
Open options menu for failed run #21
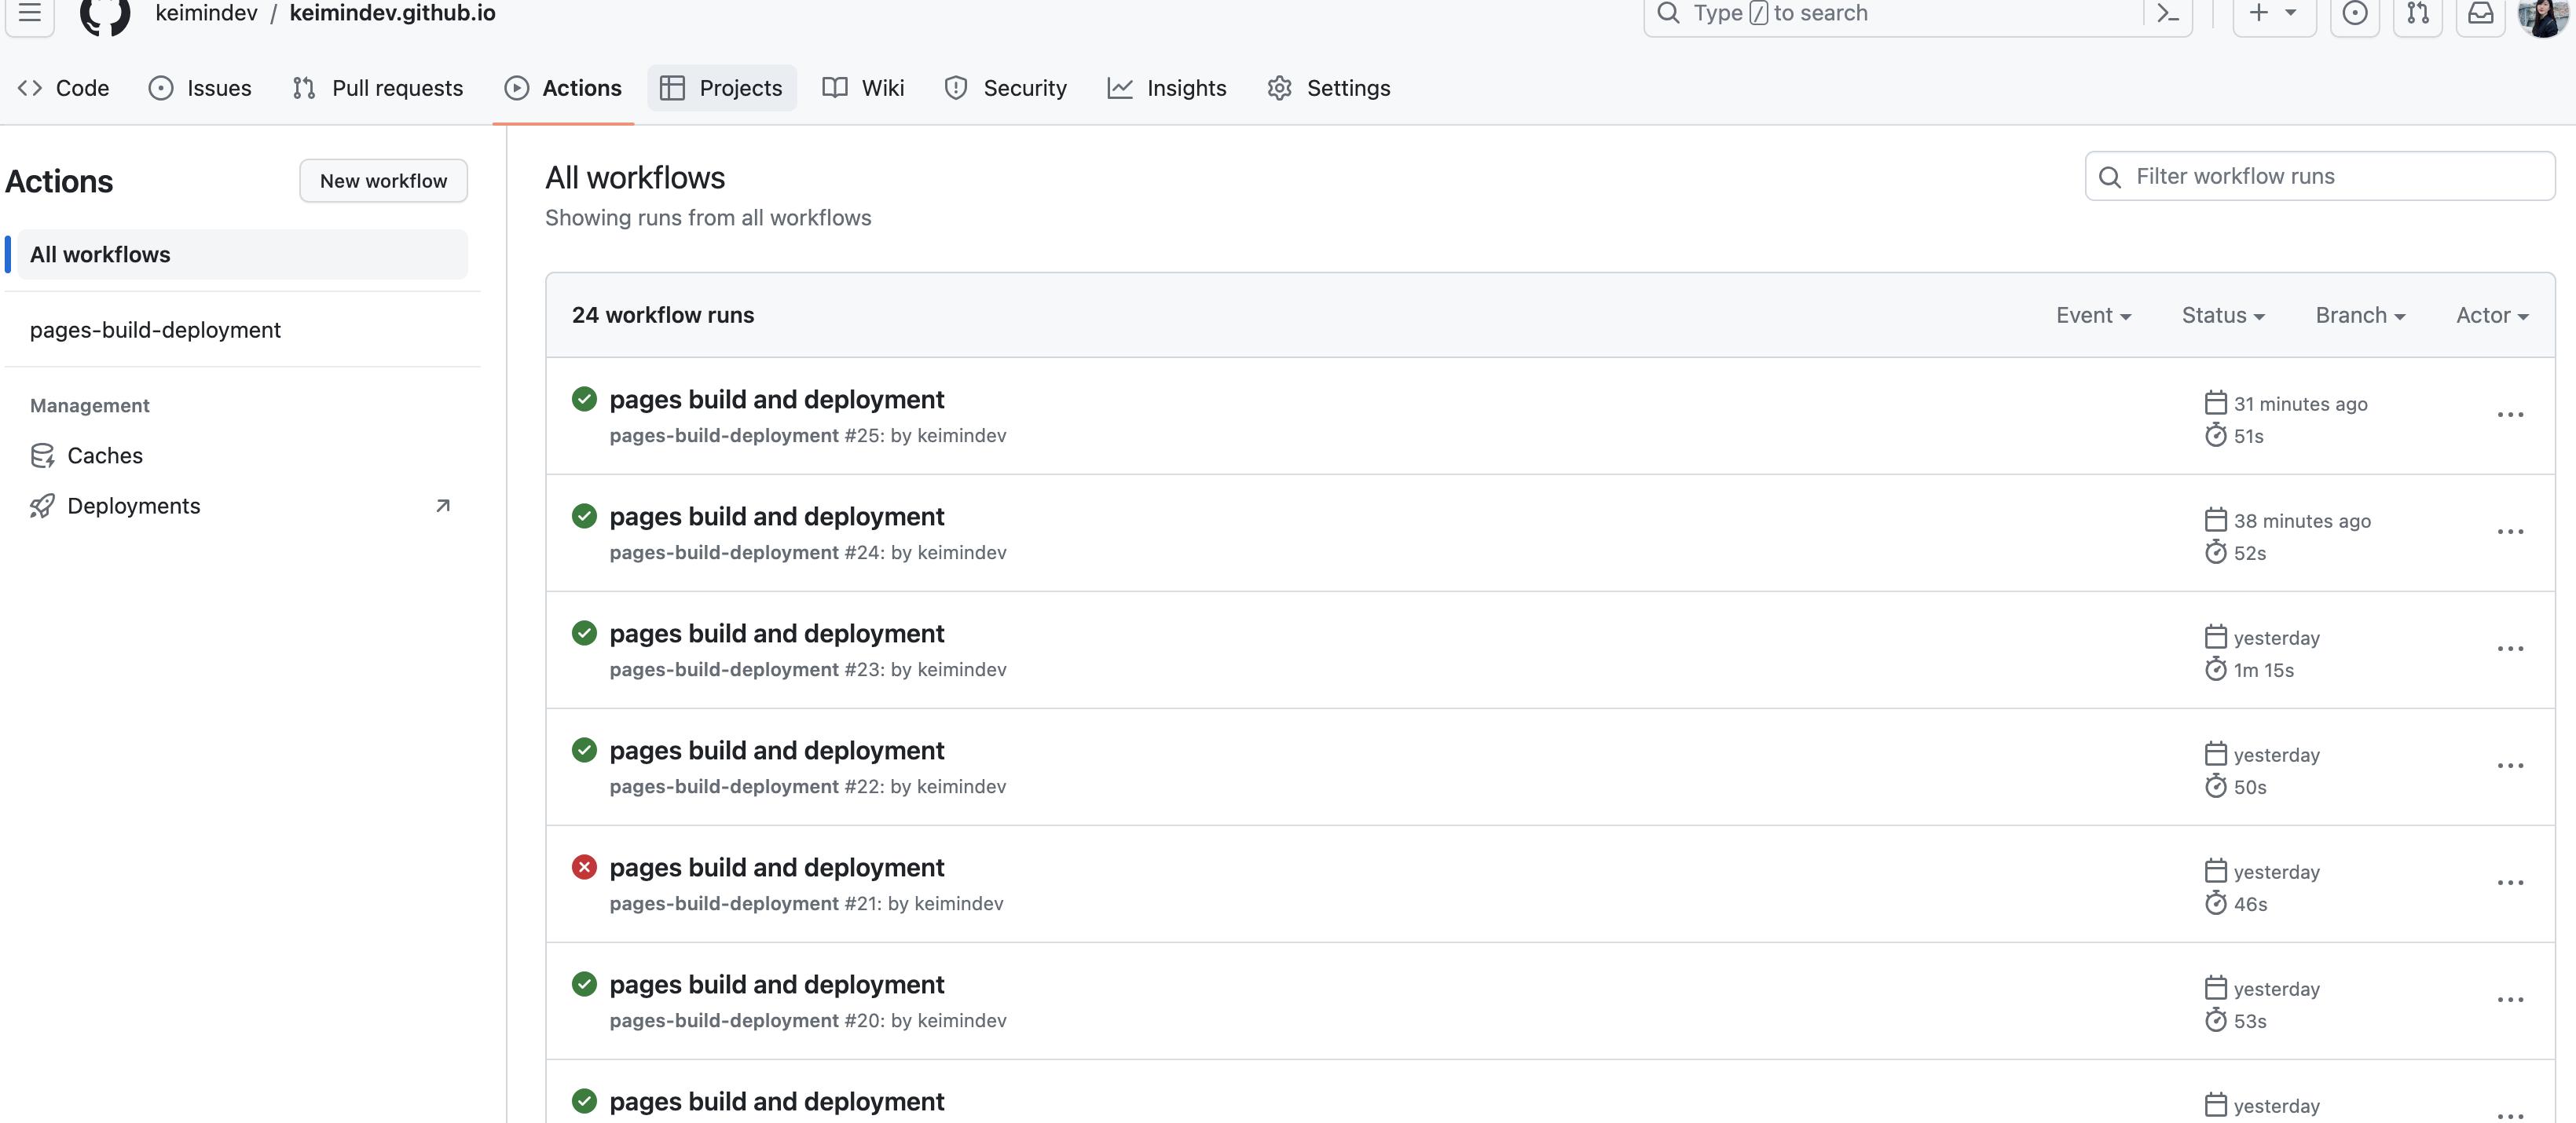pyautogui.click(x=2510, y=883)
